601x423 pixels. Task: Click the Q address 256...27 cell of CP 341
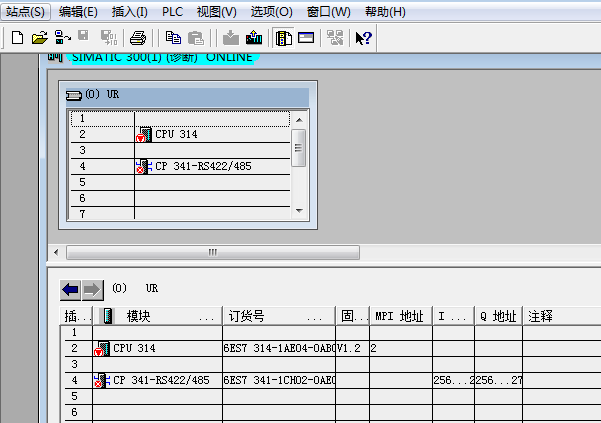coord(498,380)
